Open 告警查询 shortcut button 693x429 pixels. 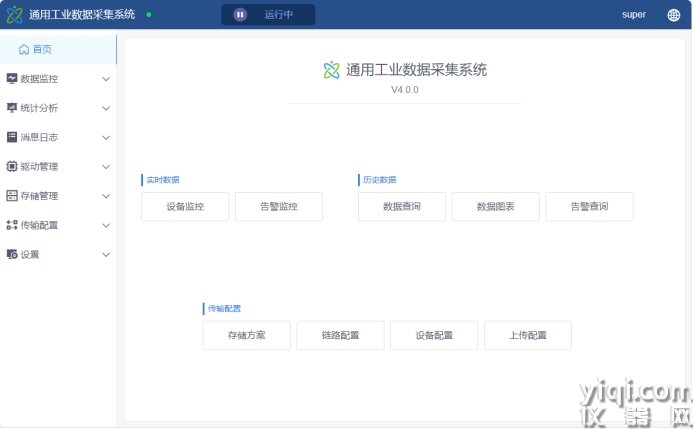point(590,206)
